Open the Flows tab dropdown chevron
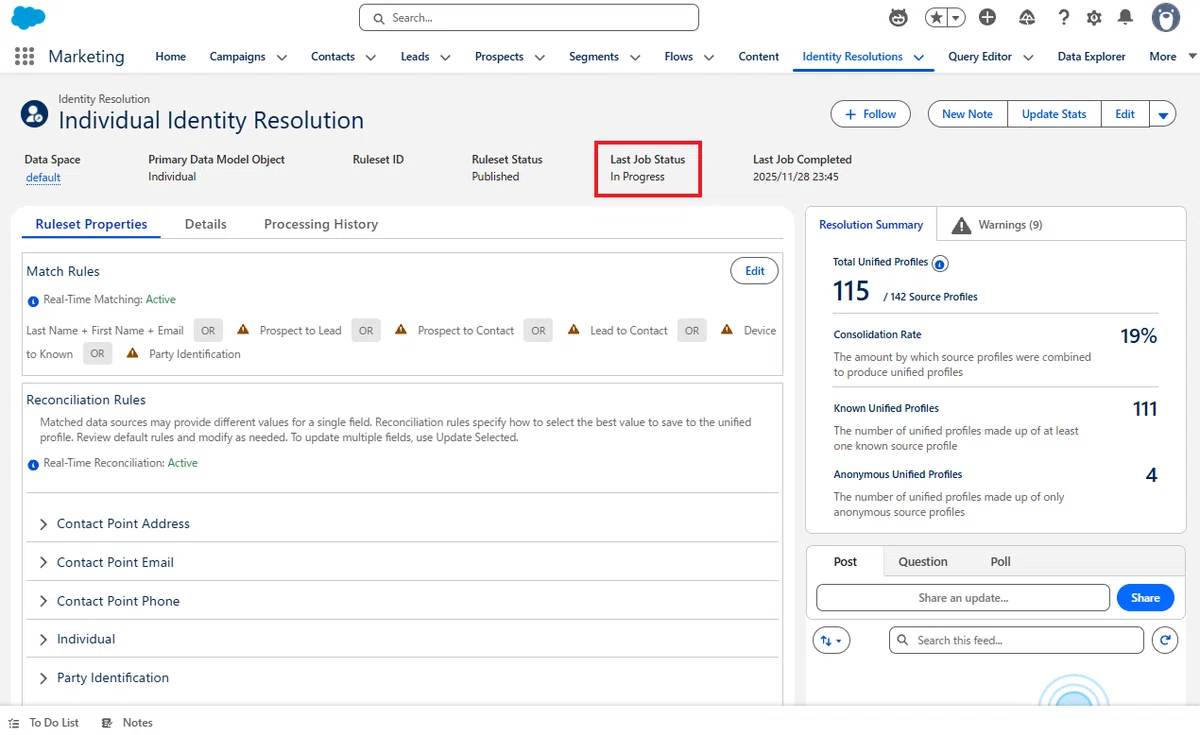 [x=709, y=57]
